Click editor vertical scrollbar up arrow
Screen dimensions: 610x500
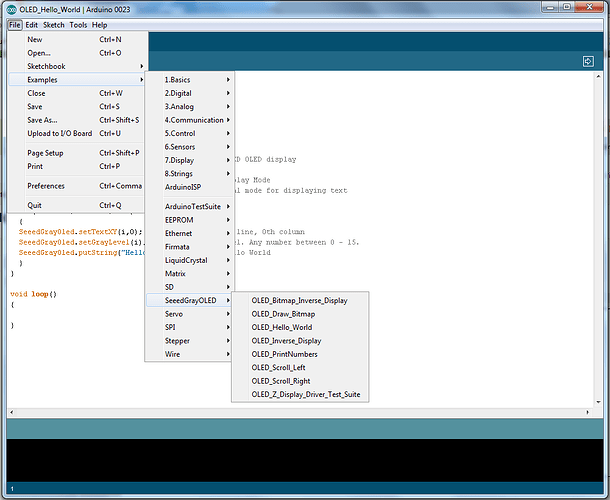(x=598, y=77)
